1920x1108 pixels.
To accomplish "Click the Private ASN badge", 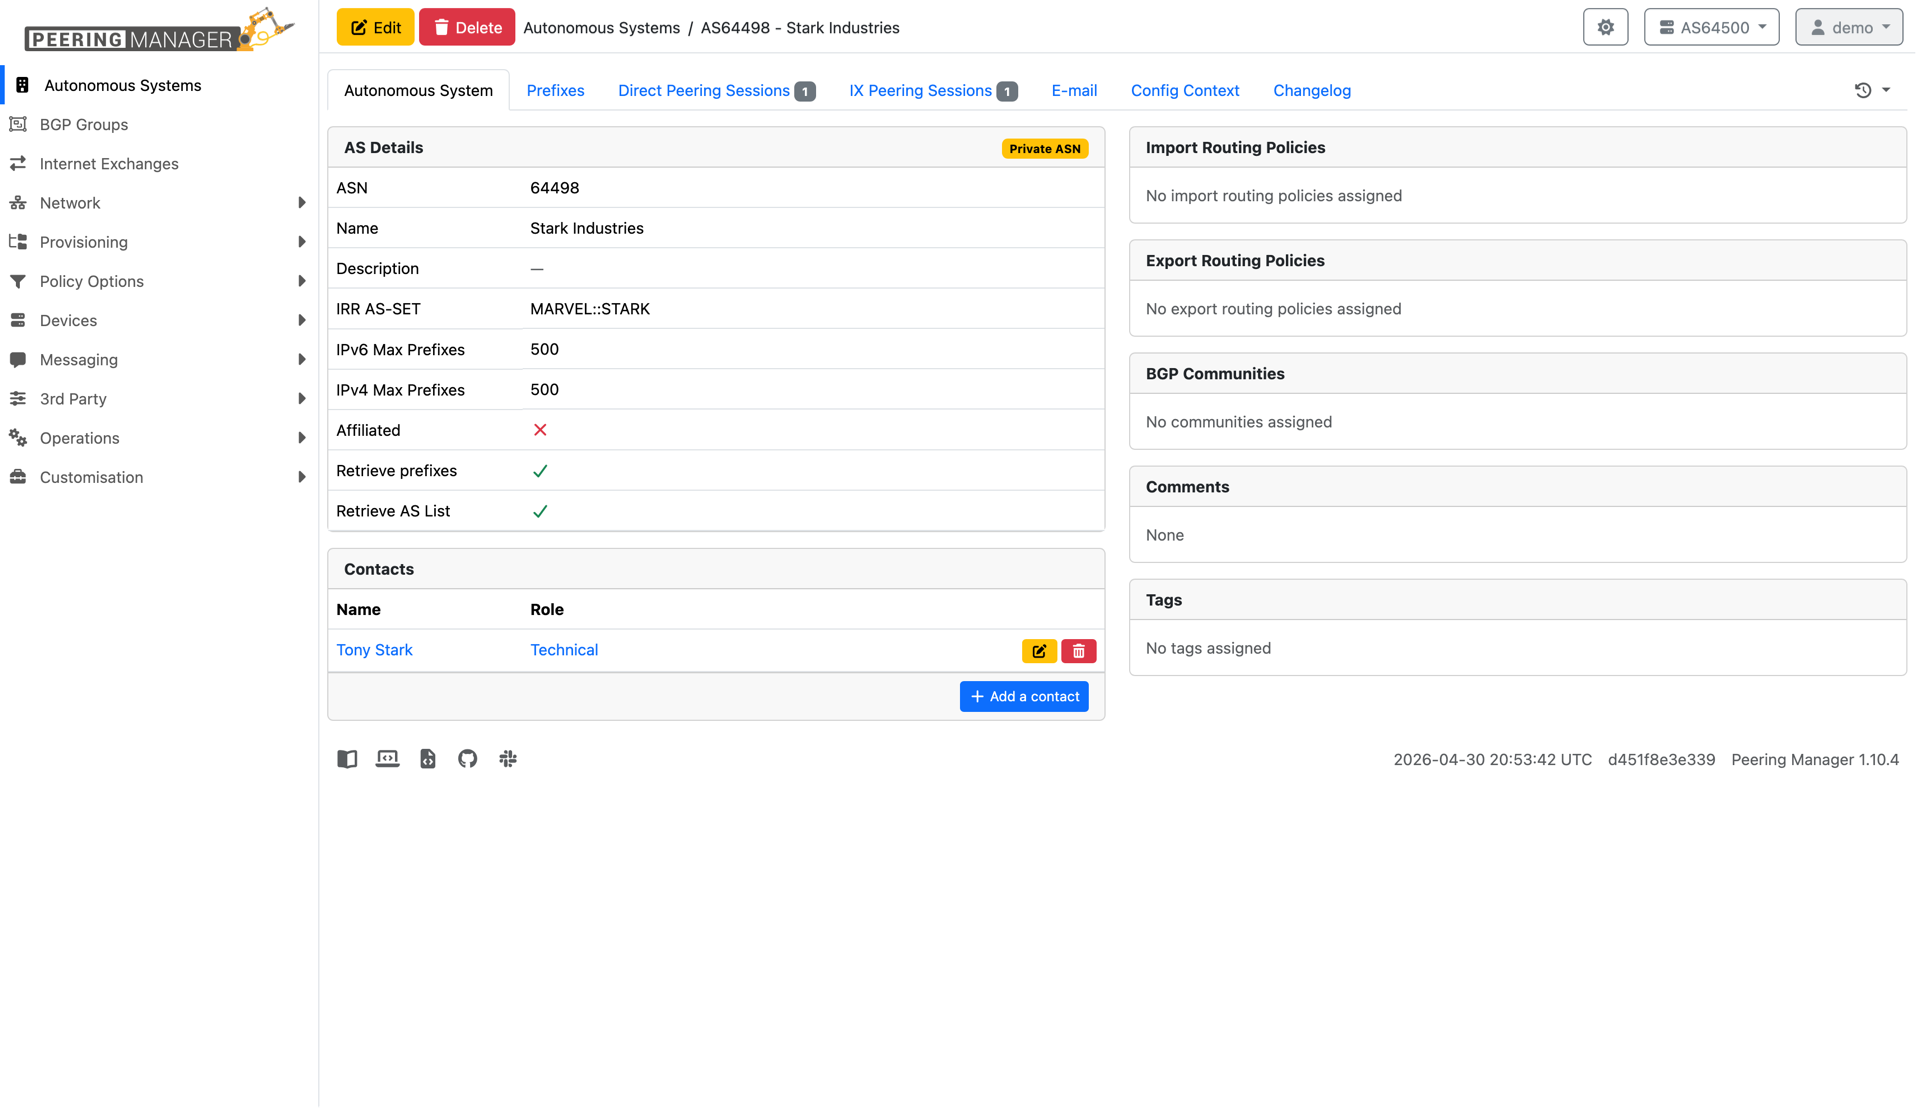I will point(1045,149).
